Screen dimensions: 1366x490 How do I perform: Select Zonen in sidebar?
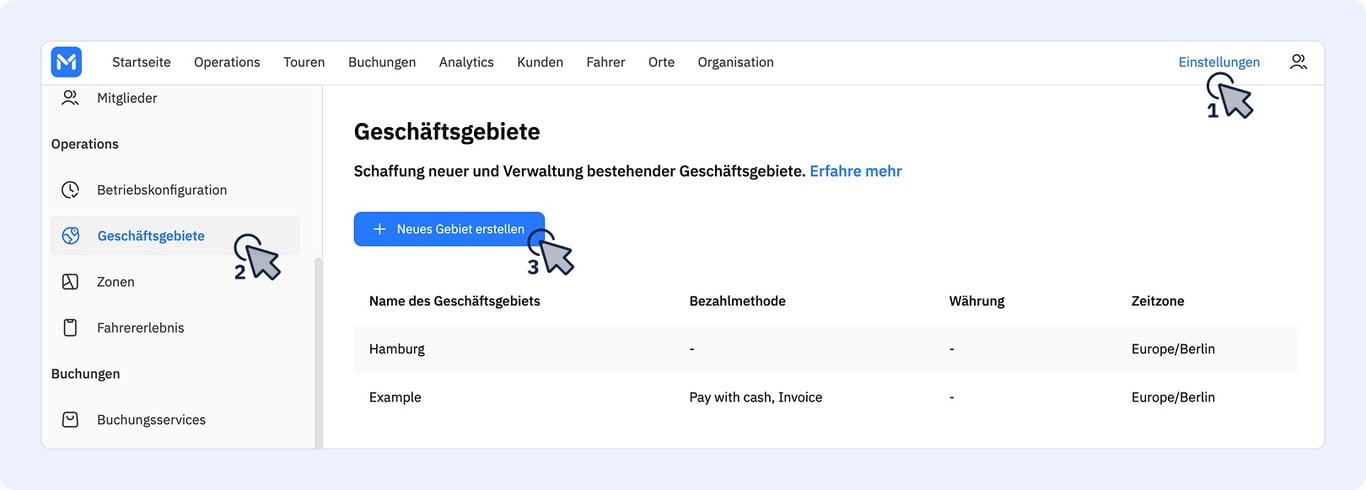[116, 282]
